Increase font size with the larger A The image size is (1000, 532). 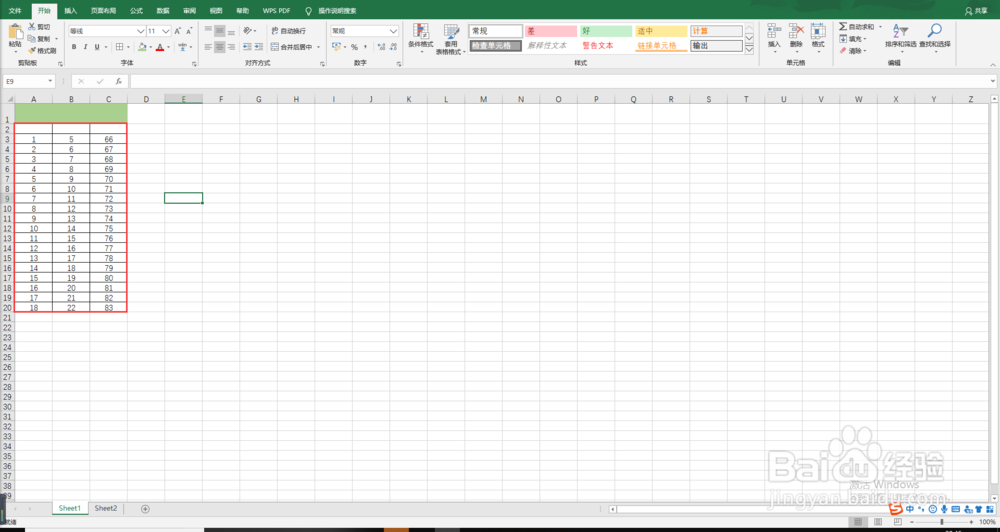click(x=178, y=31)
